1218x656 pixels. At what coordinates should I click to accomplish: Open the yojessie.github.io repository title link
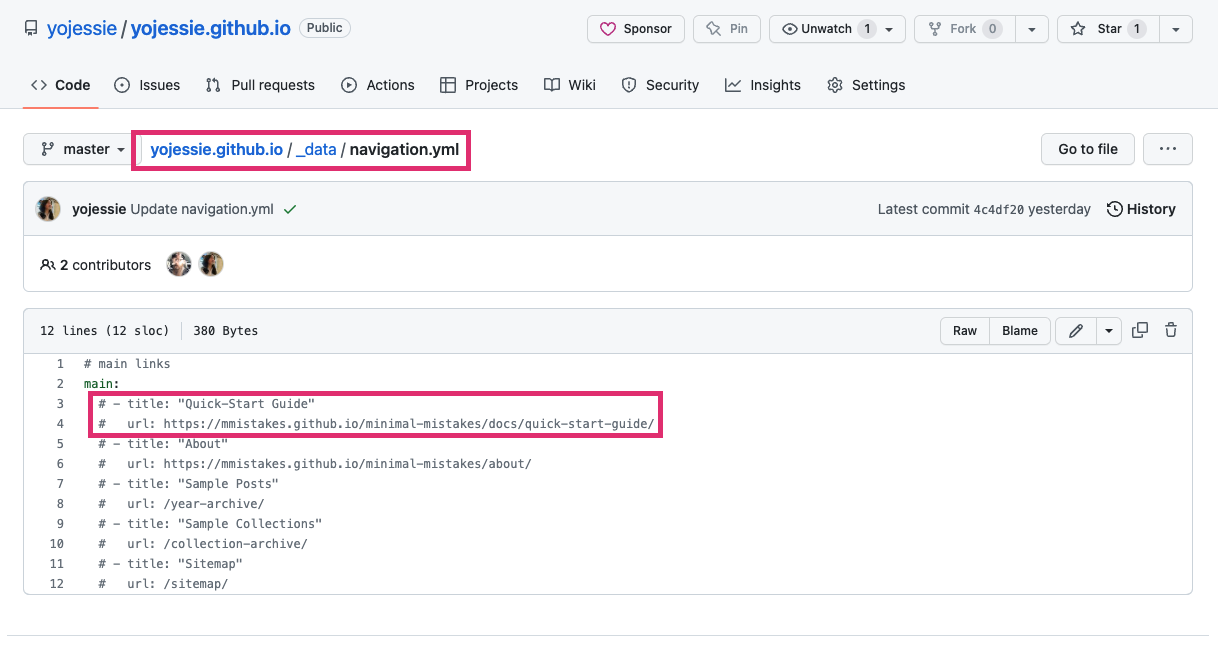(211, 29)
